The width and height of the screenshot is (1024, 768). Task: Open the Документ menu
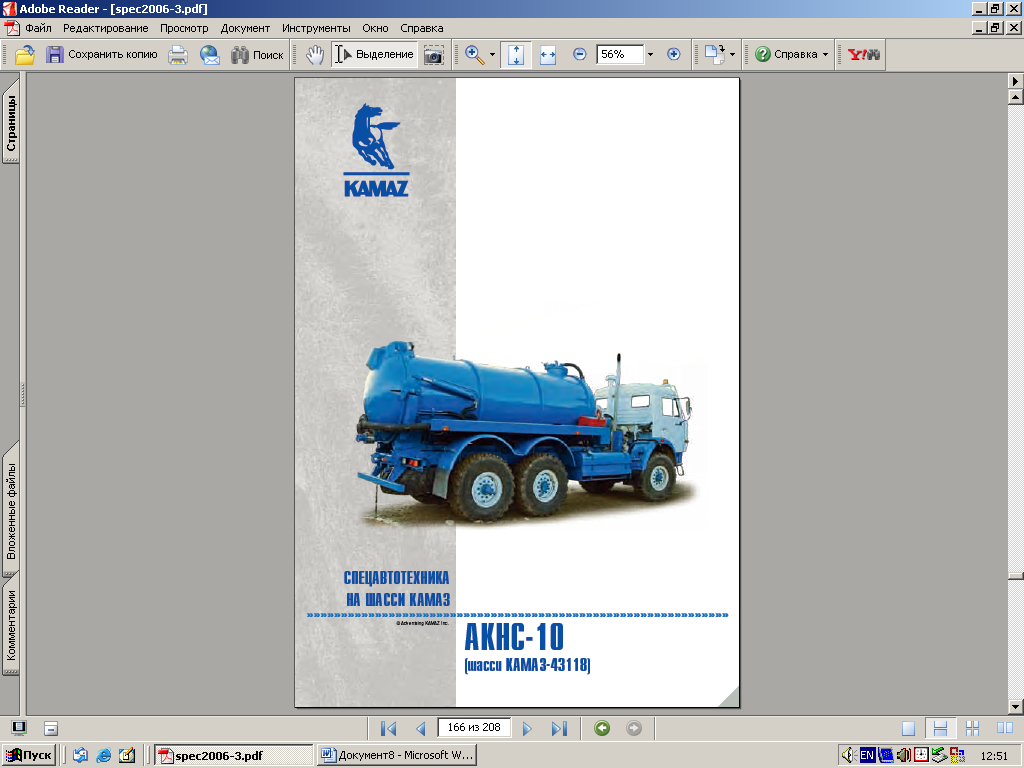(245, 28)
